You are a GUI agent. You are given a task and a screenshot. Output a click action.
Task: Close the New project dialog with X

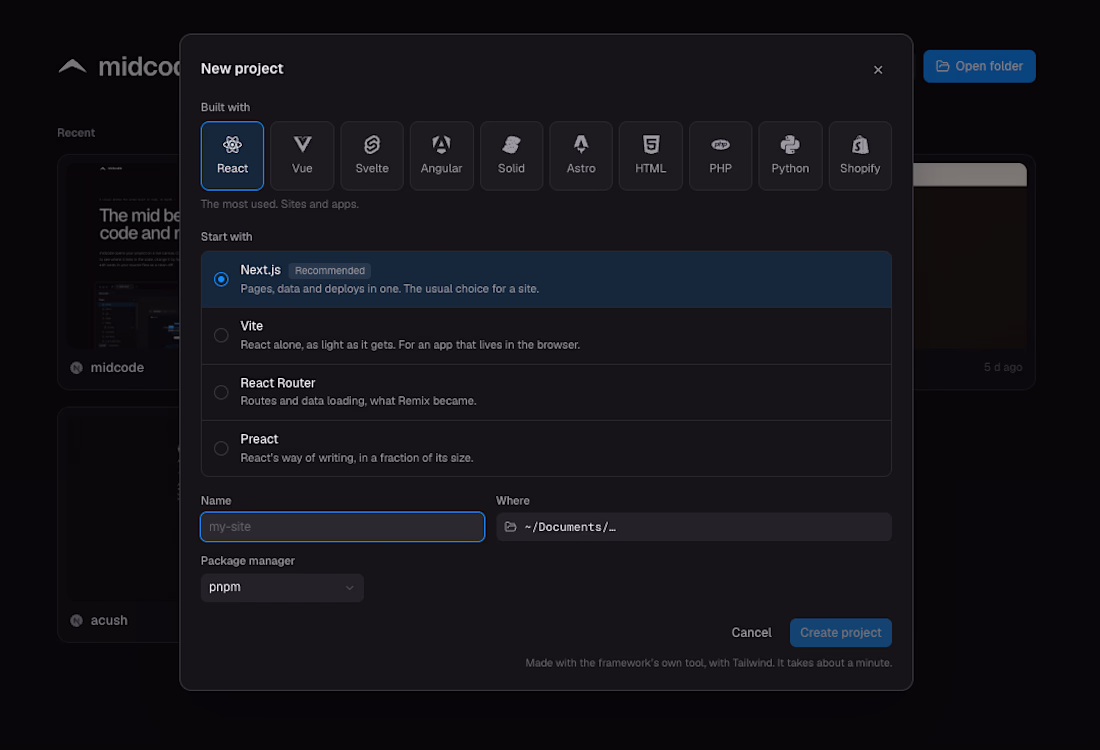point(878,69)
